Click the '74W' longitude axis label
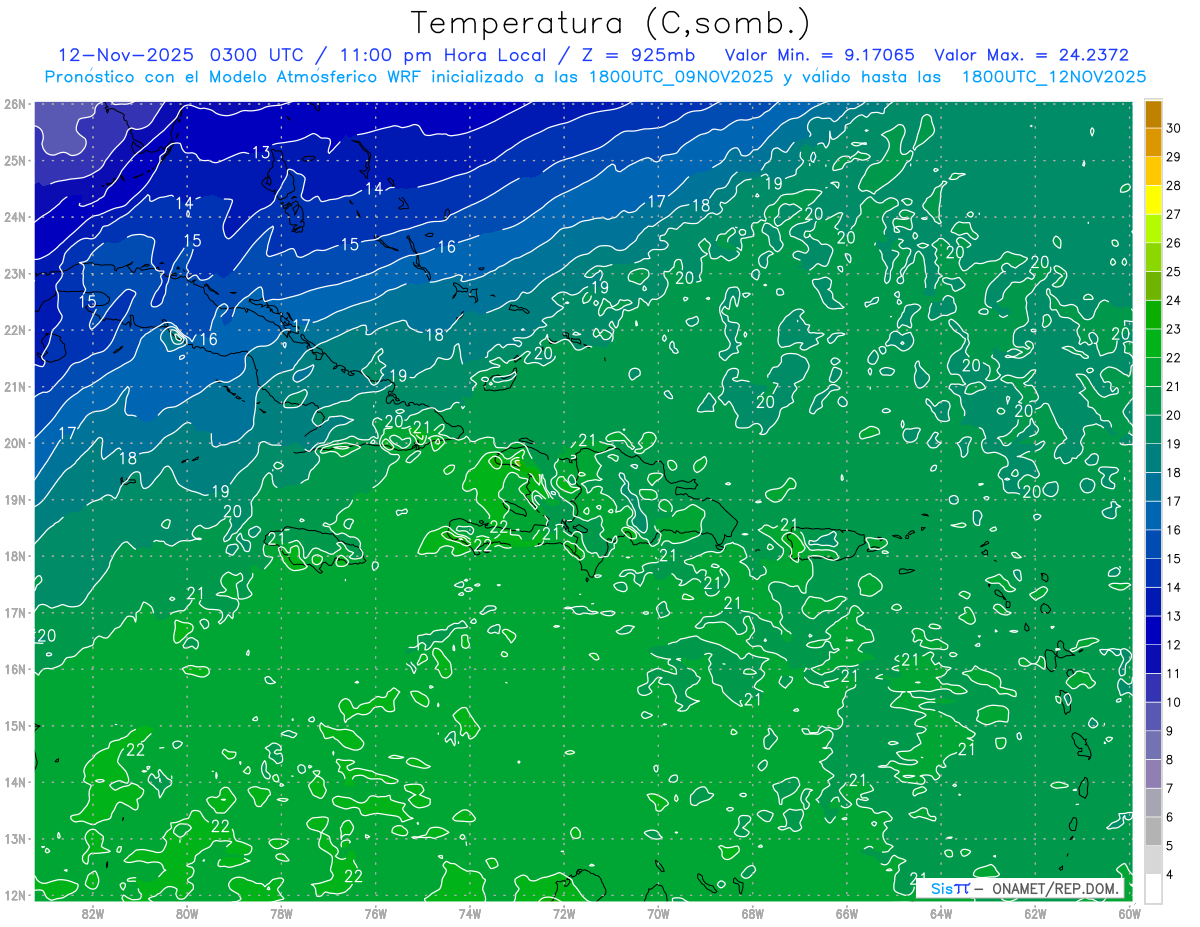Image resolution: width=1200 pixels, height=927 pixels. click(x=470, y=913)
